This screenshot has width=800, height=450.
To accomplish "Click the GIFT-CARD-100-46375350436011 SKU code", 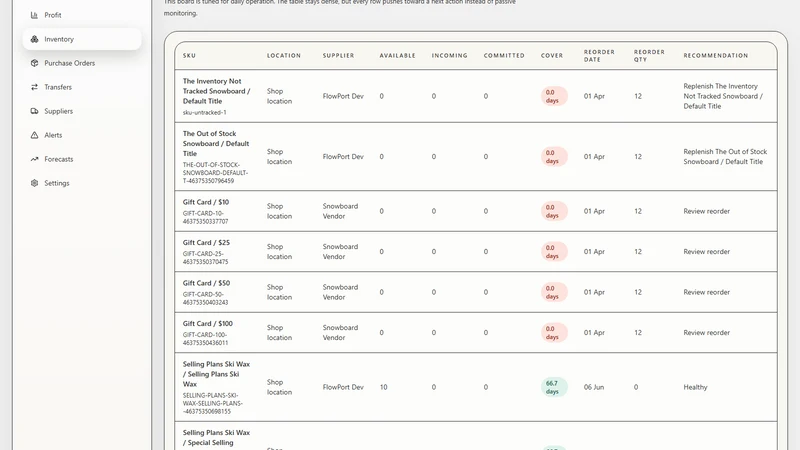I will 206,339.
